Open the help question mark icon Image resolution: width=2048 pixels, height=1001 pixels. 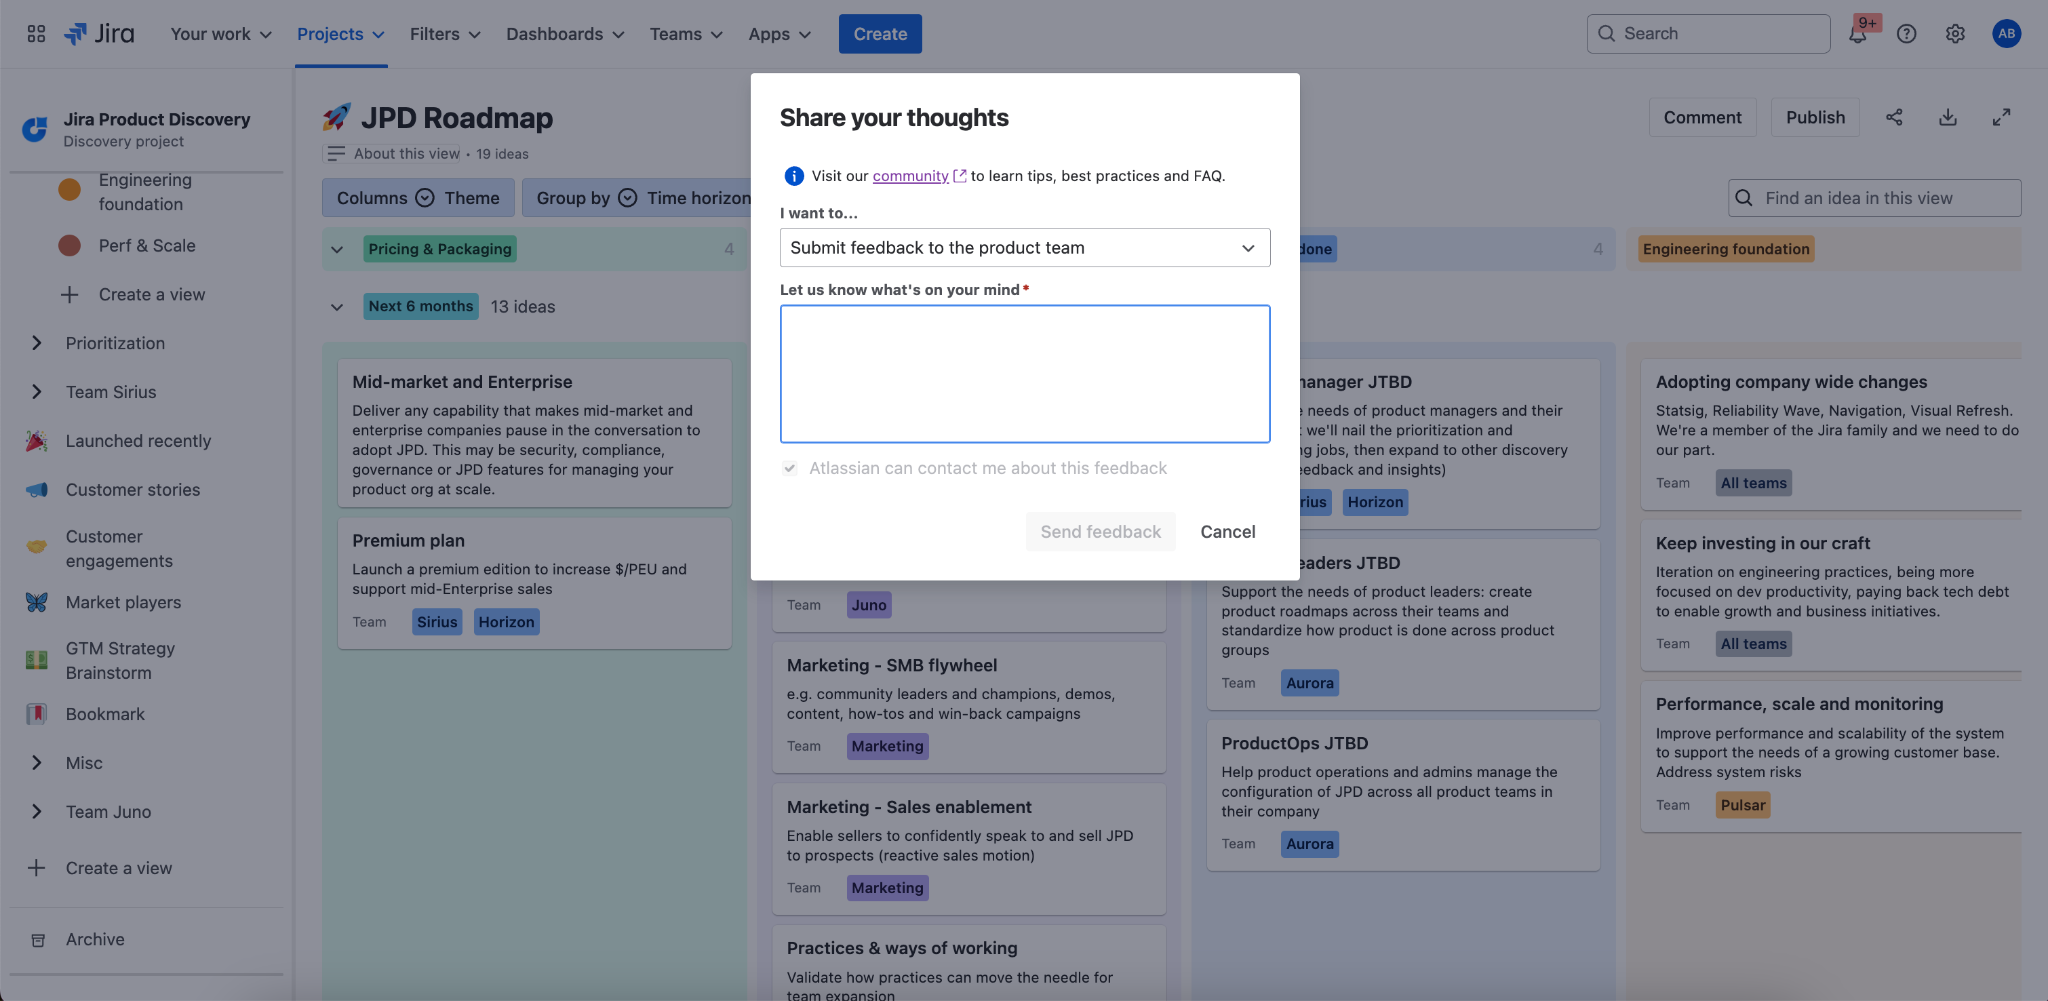click(1906, 34)
